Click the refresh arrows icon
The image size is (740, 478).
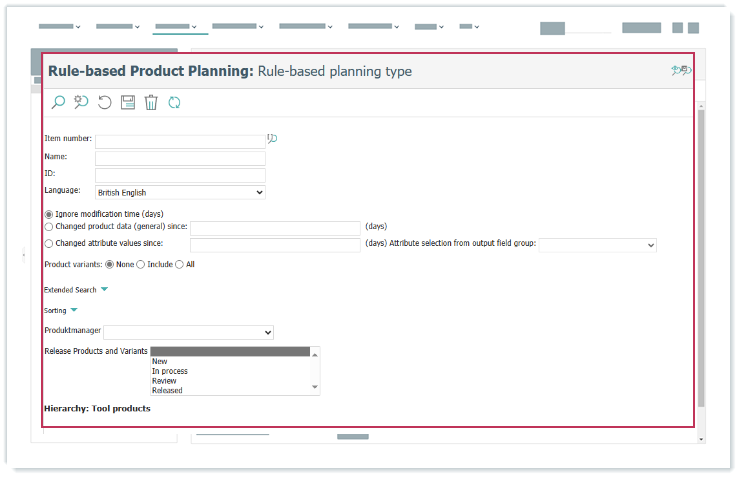[174, 102]
